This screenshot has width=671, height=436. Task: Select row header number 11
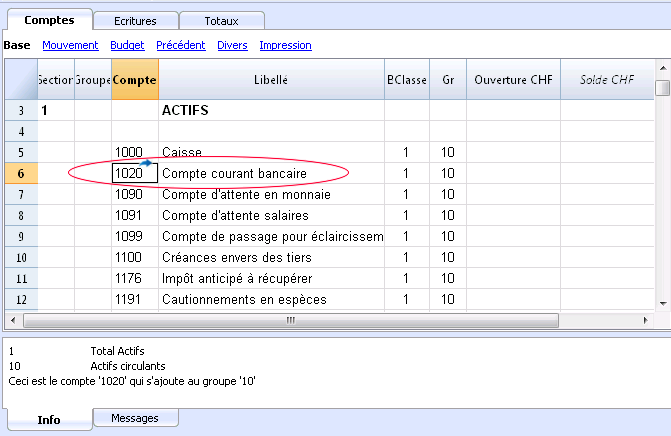coord(21,278)
